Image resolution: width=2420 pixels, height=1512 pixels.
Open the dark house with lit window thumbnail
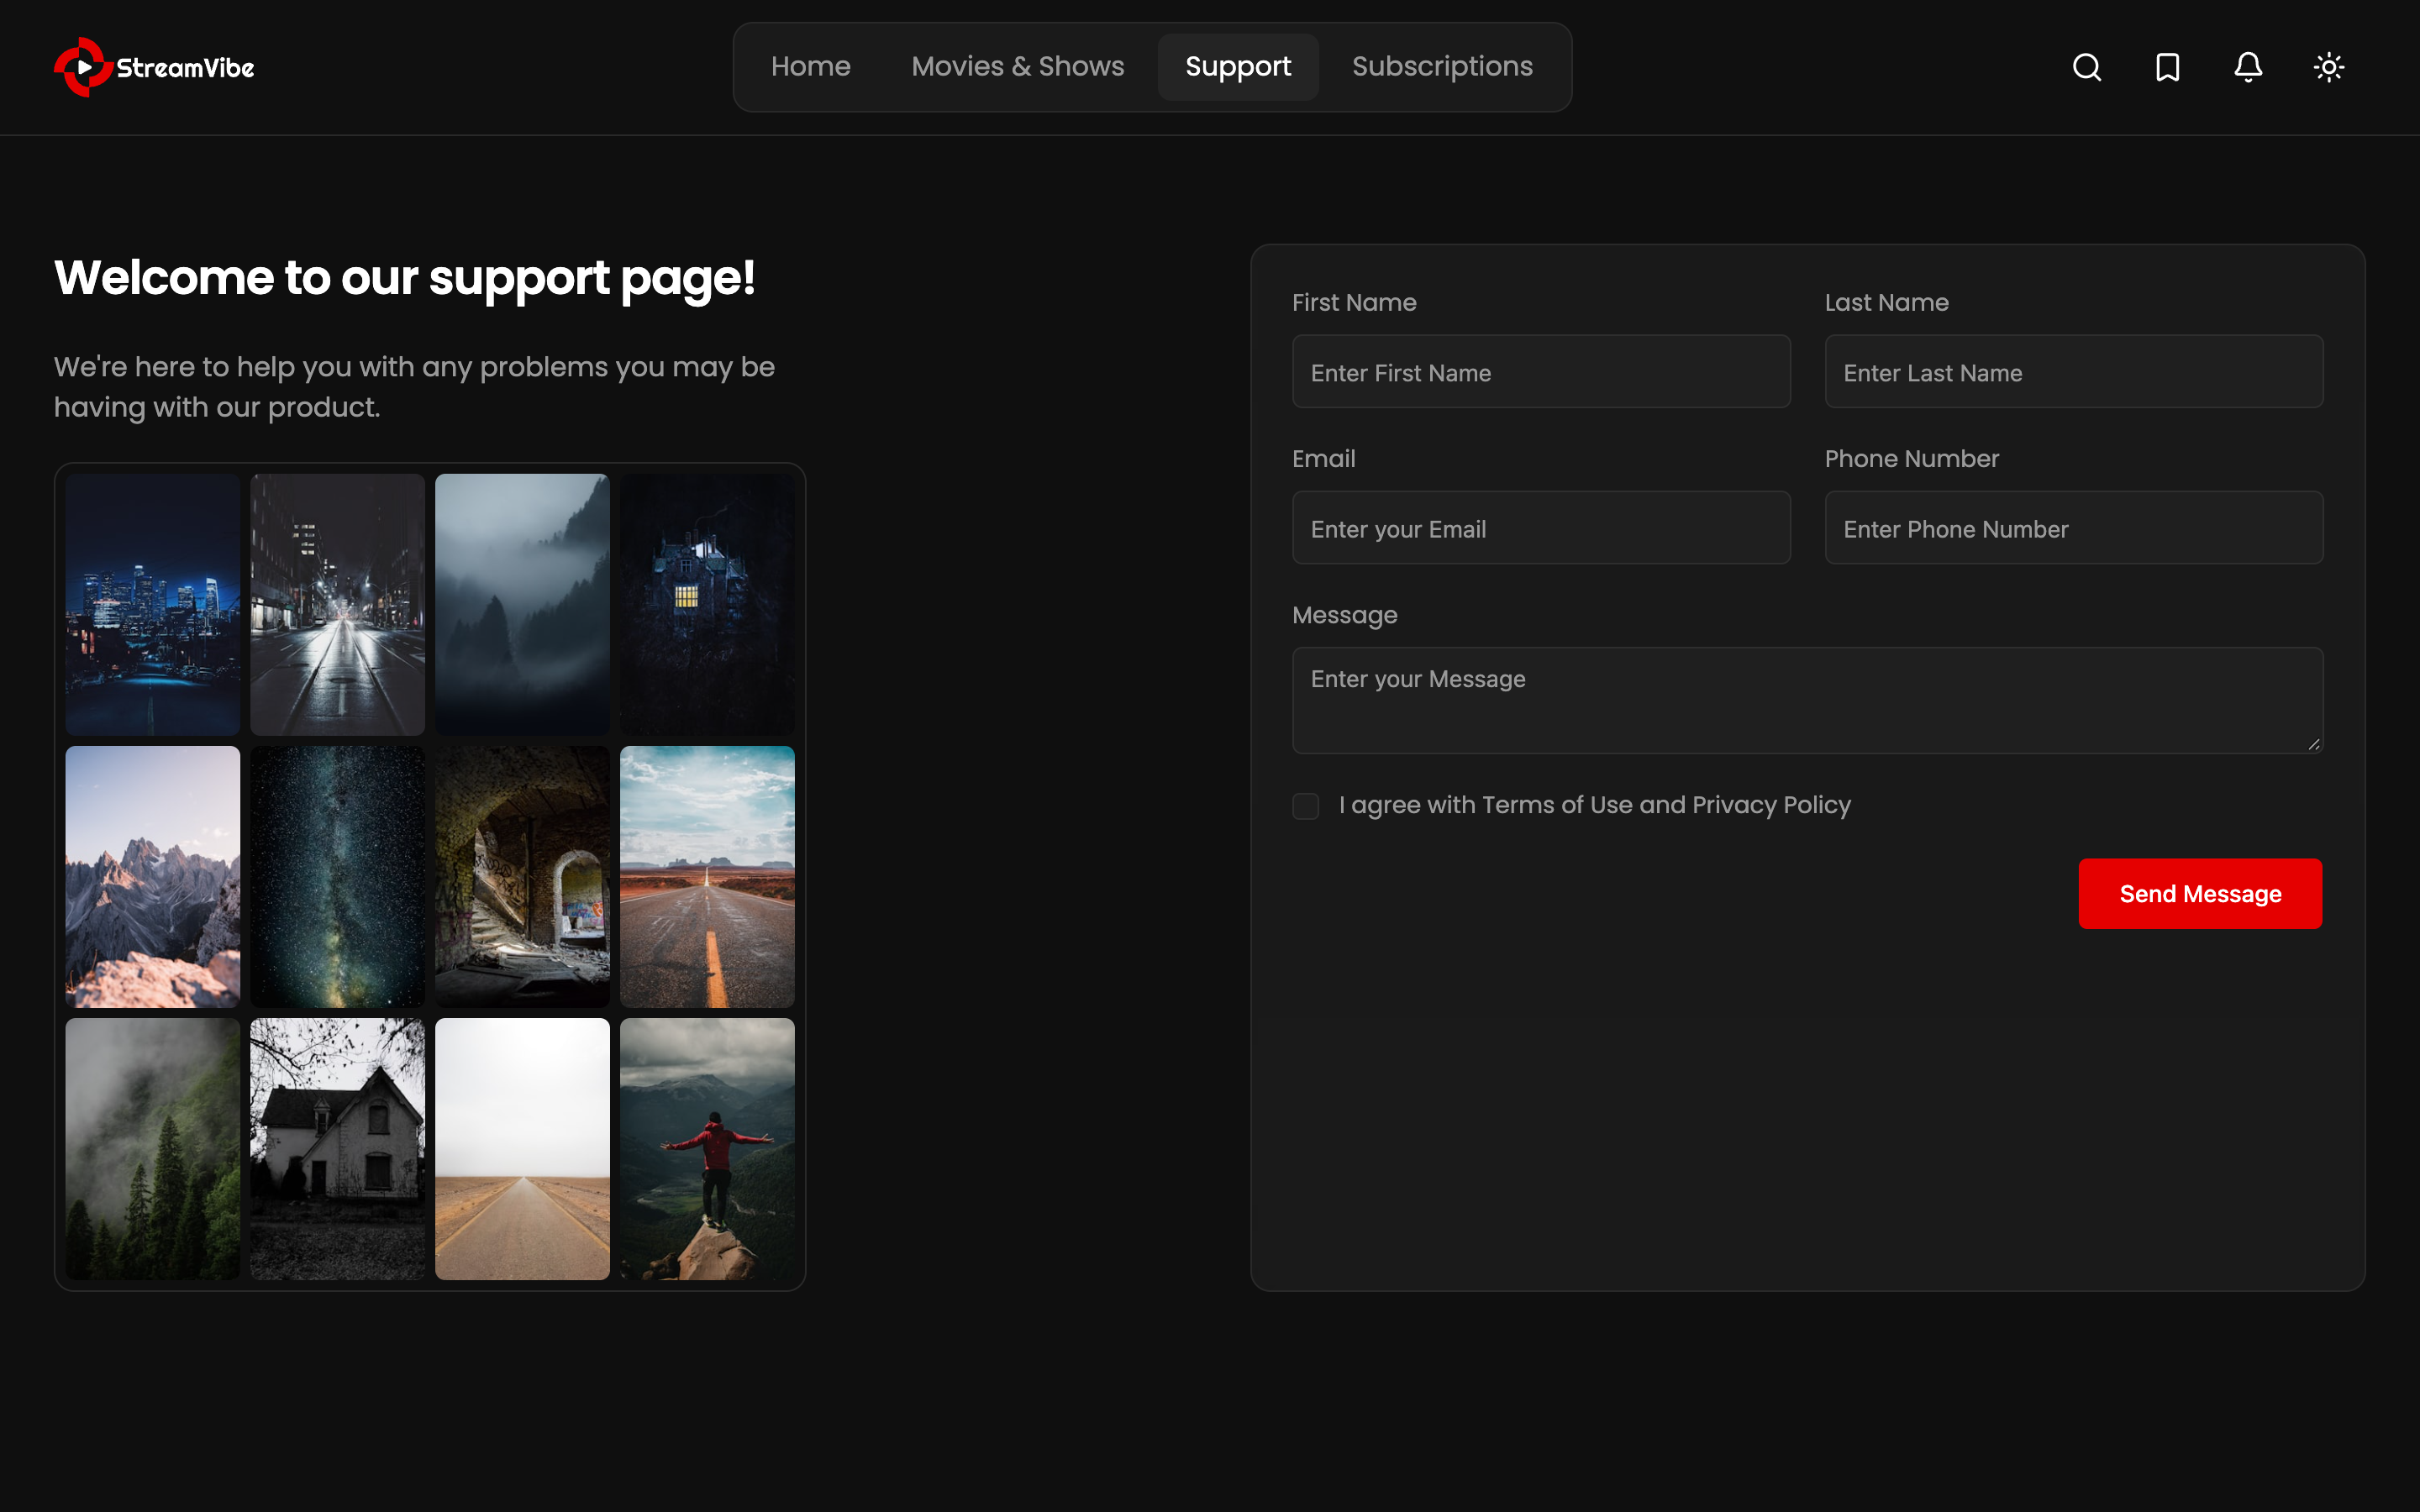coord(707,604)
